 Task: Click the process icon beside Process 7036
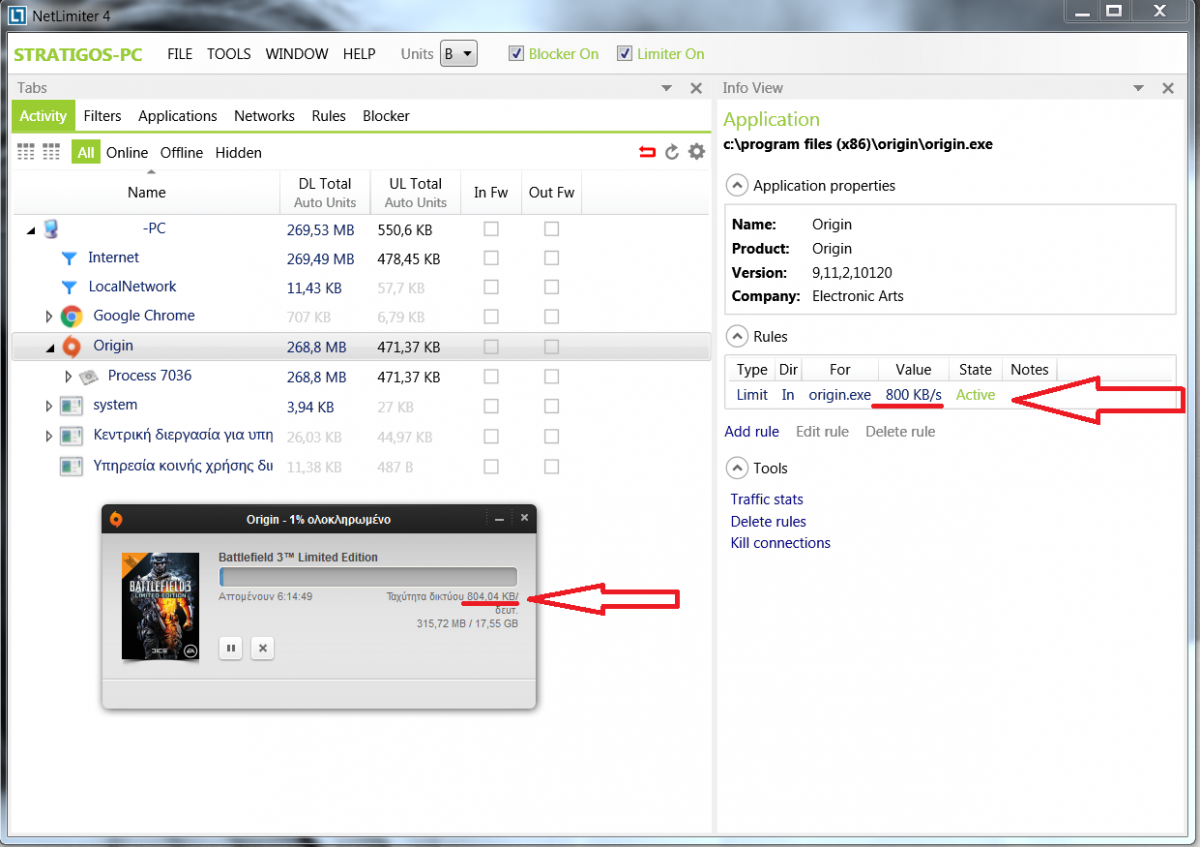pyautogui.click(x=89, y=376)
